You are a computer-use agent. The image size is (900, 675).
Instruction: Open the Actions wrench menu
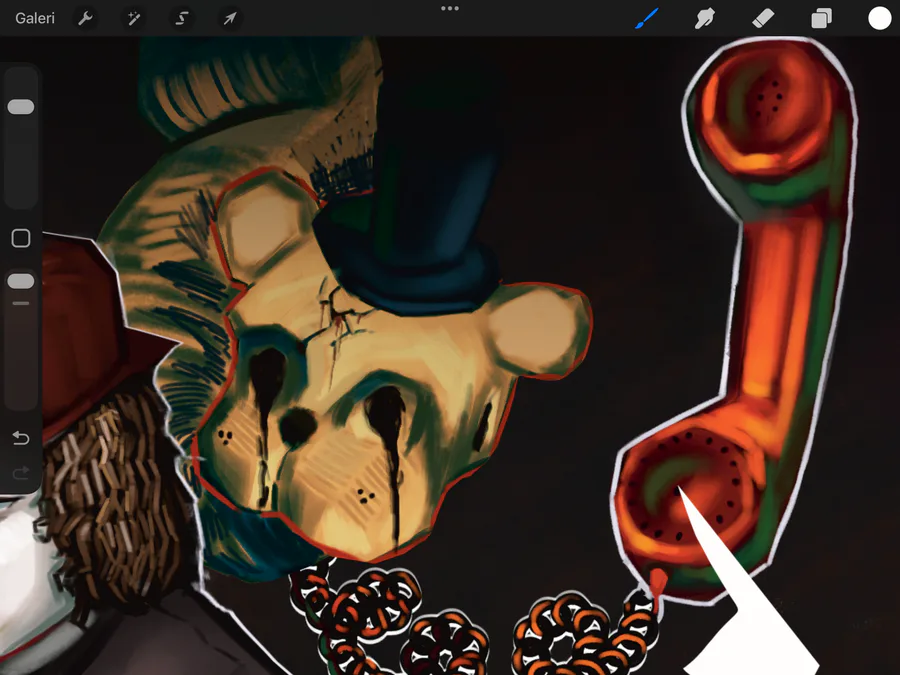click(86, 18)
